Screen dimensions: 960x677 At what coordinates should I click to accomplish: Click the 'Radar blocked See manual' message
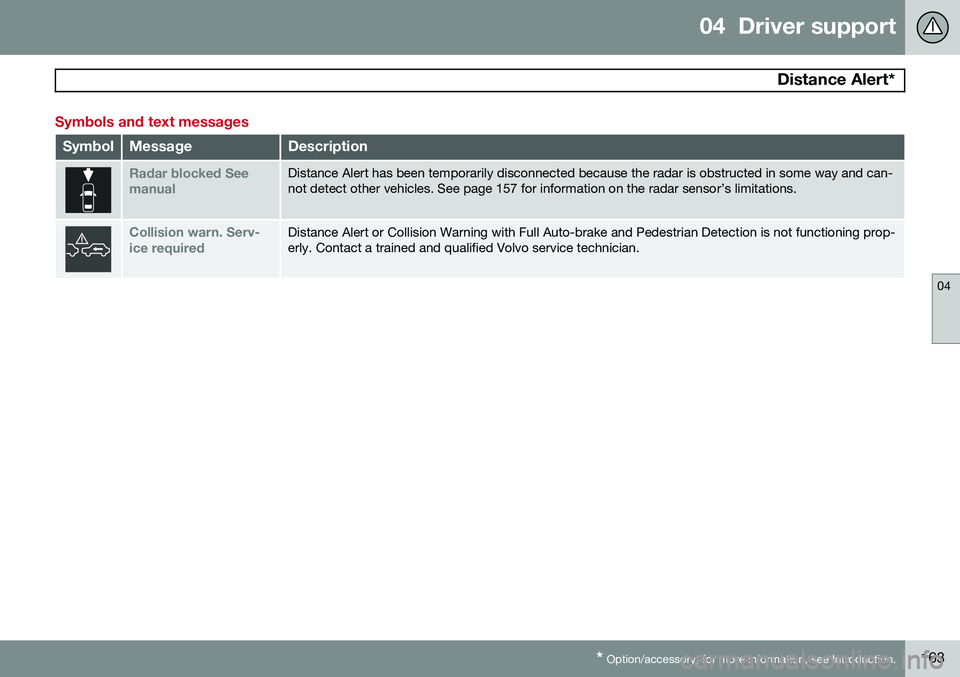point(188,181)
